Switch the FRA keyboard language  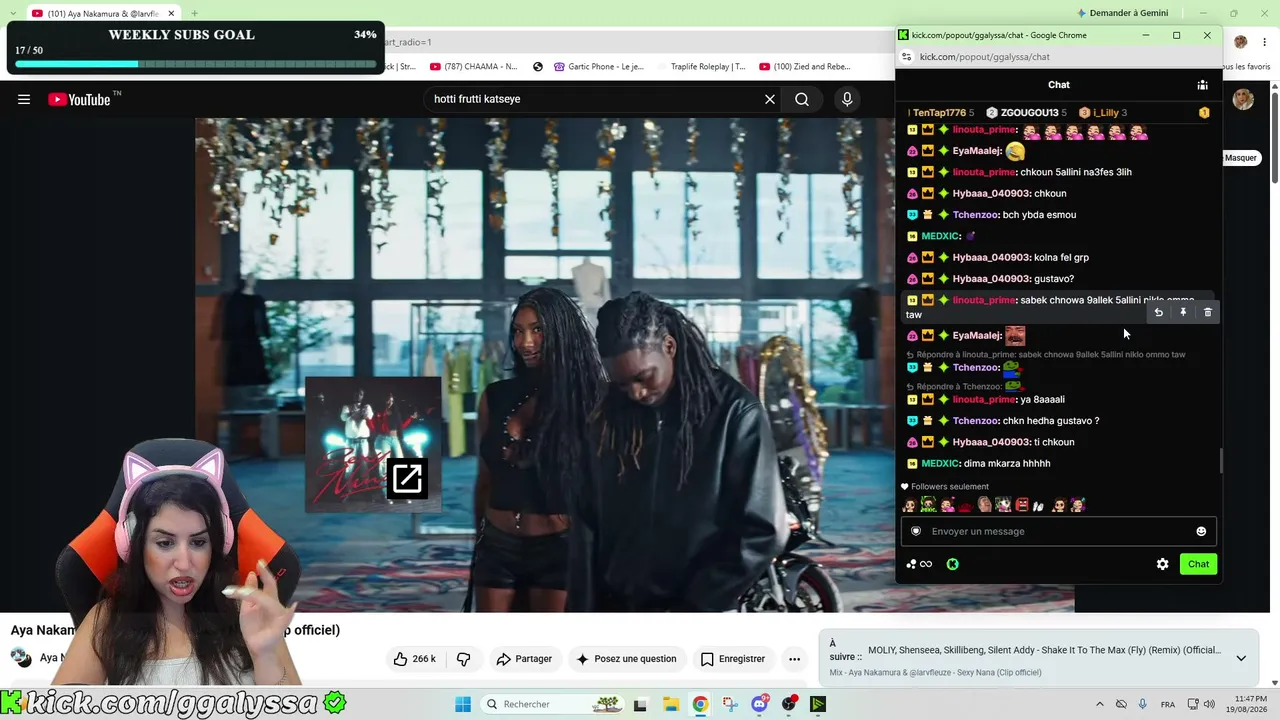point(1167,704)
